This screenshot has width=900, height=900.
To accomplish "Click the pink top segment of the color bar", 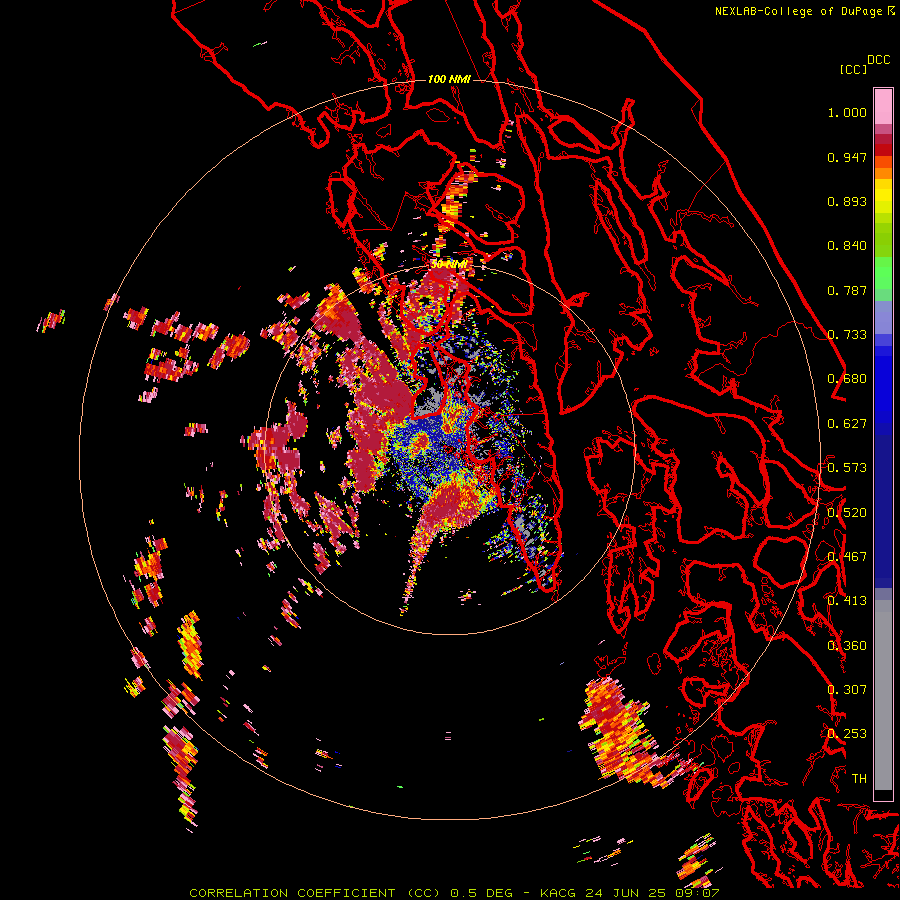I will click(883, 106).
